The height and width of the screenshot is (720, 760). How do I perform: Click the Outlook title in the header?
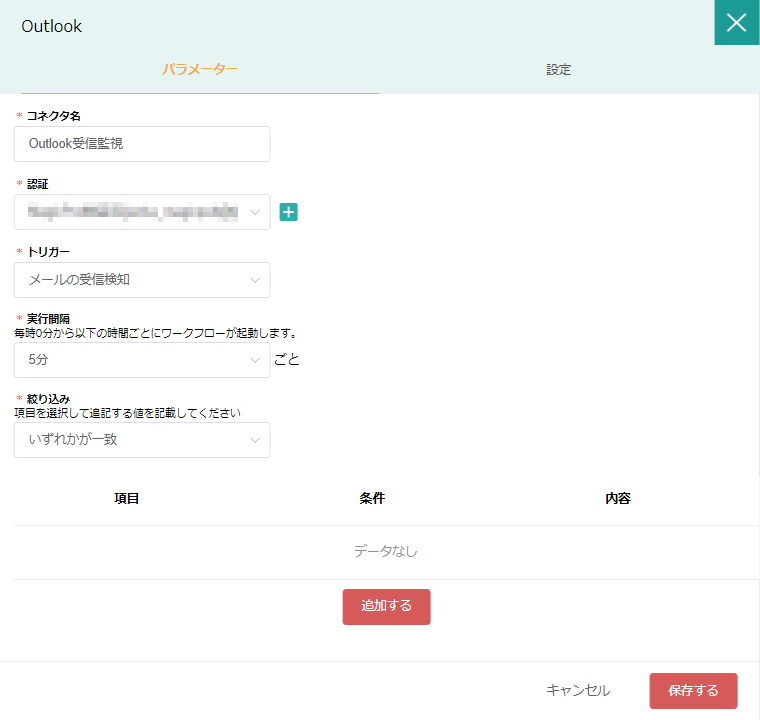coord(52,26)
